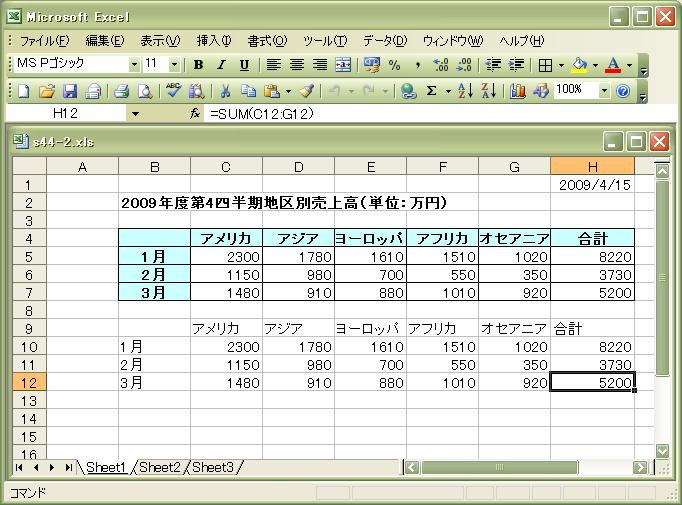682x505 pixels.
Task: Open font name dropdown MS Pゴシック
Action: [134, 65]
